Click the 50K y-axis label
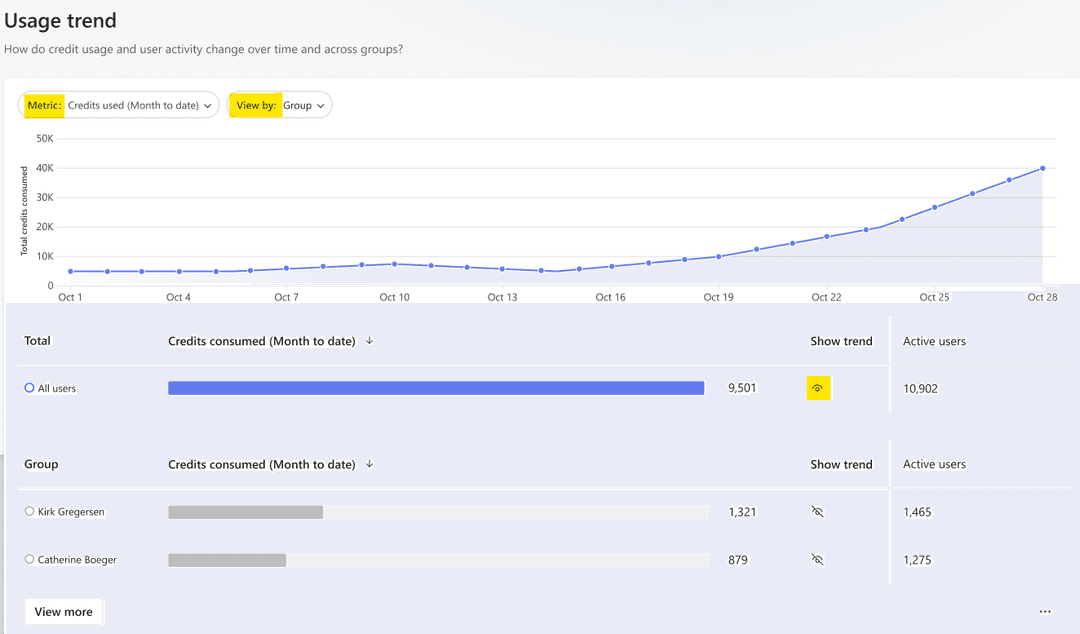1080x634 pixels. click(x=45, y=139)
